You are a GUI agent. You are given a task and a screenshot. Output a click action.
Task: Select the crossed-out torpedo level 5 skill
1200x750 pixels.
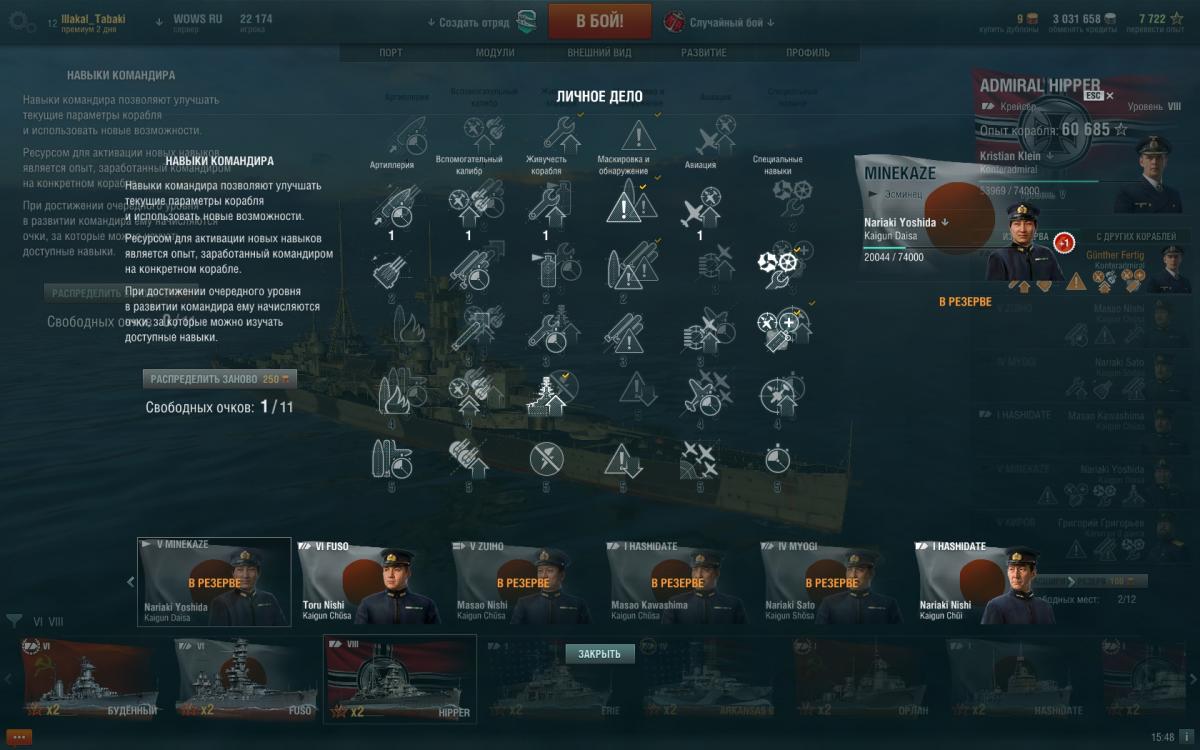coord(546,459)
